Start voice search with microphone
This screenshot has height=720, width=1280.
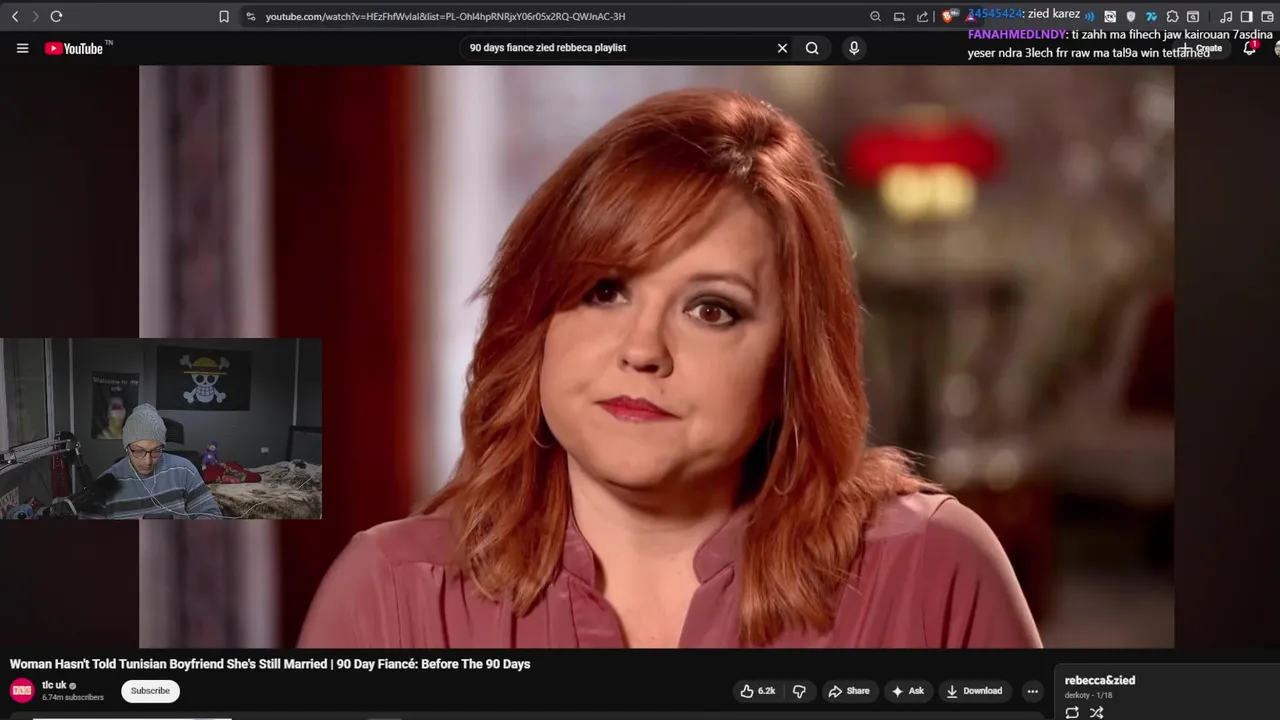854,48
